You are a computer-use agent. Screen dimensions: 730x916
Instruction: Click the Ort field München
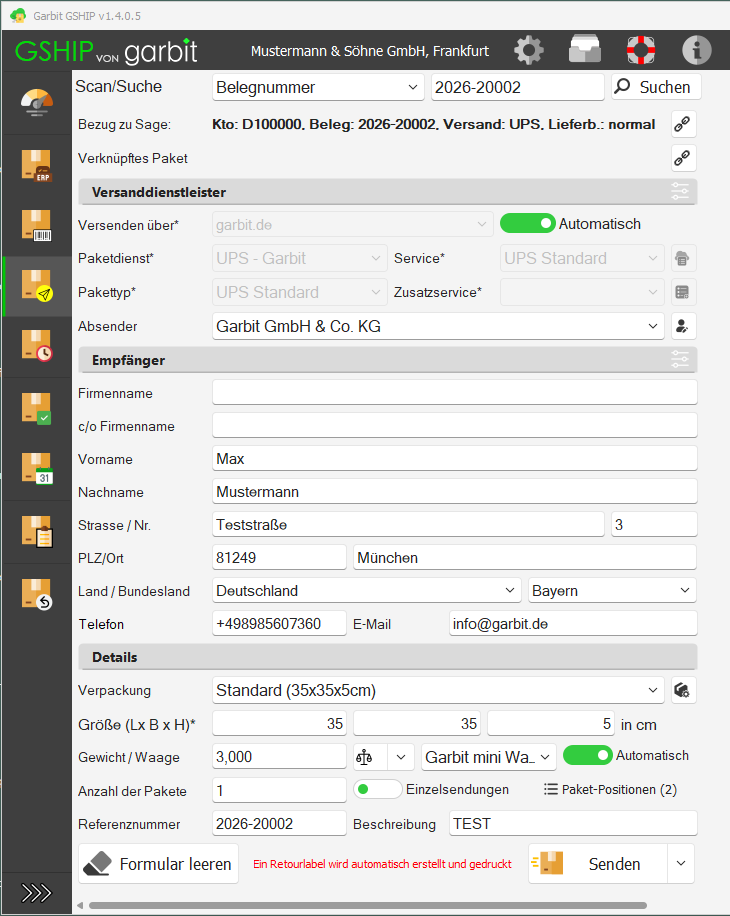[x=525, y=557]
